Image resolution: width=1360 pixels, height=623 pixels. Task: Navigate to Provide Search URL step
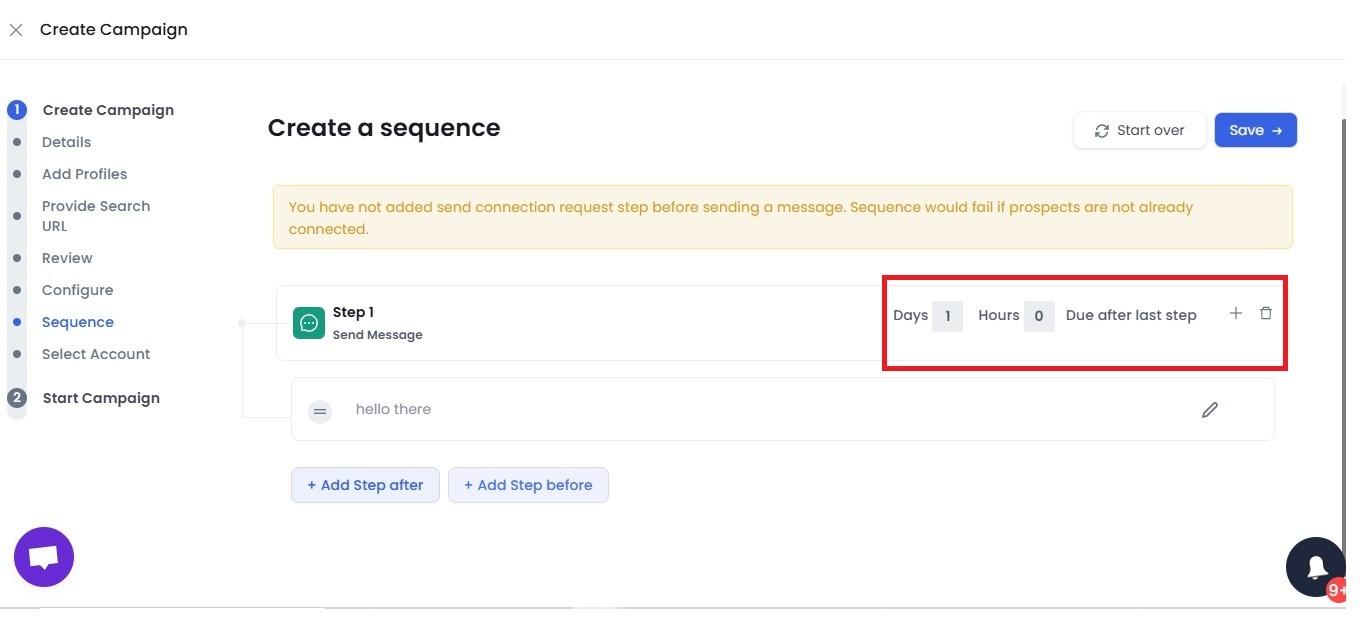pos(96,216)
